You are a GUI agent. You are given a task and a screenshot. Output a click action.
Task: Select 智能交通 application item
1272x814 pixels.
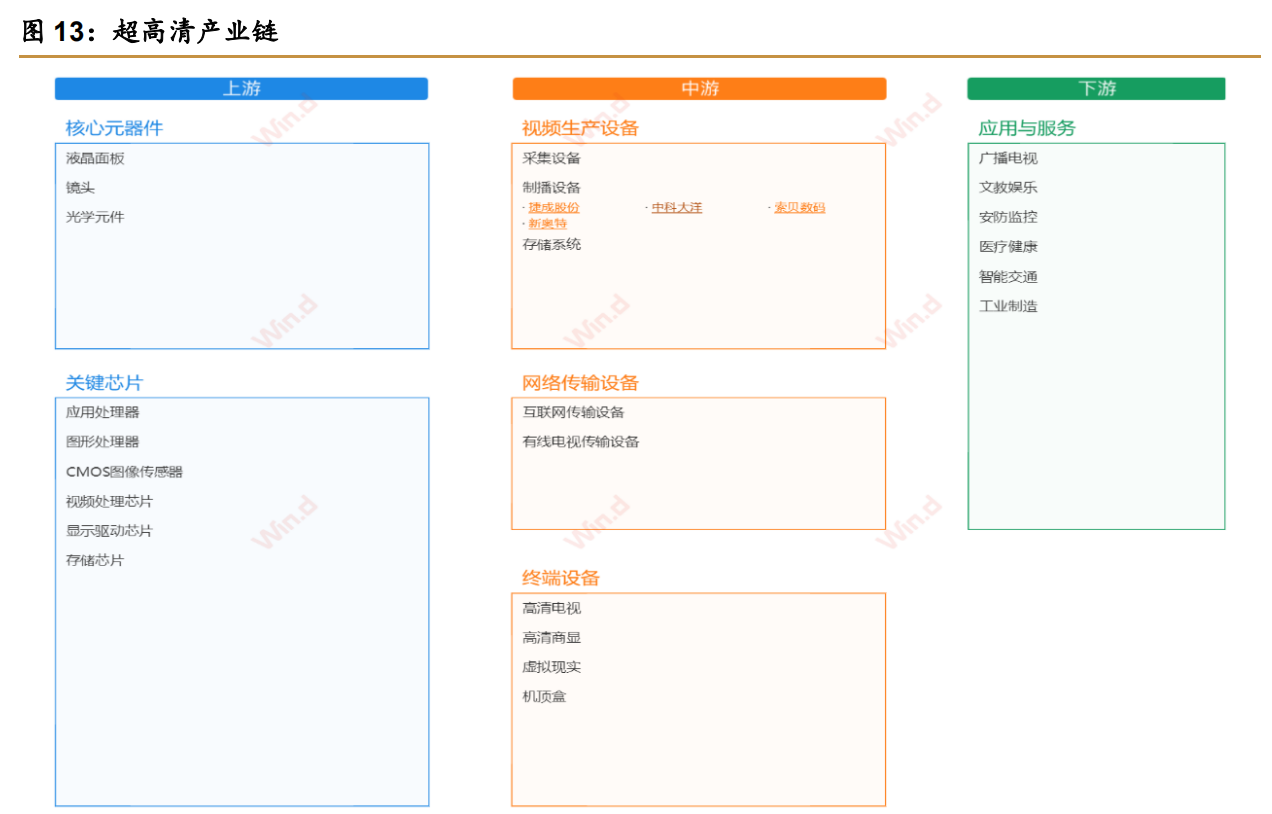click(x=1008, y=277)
